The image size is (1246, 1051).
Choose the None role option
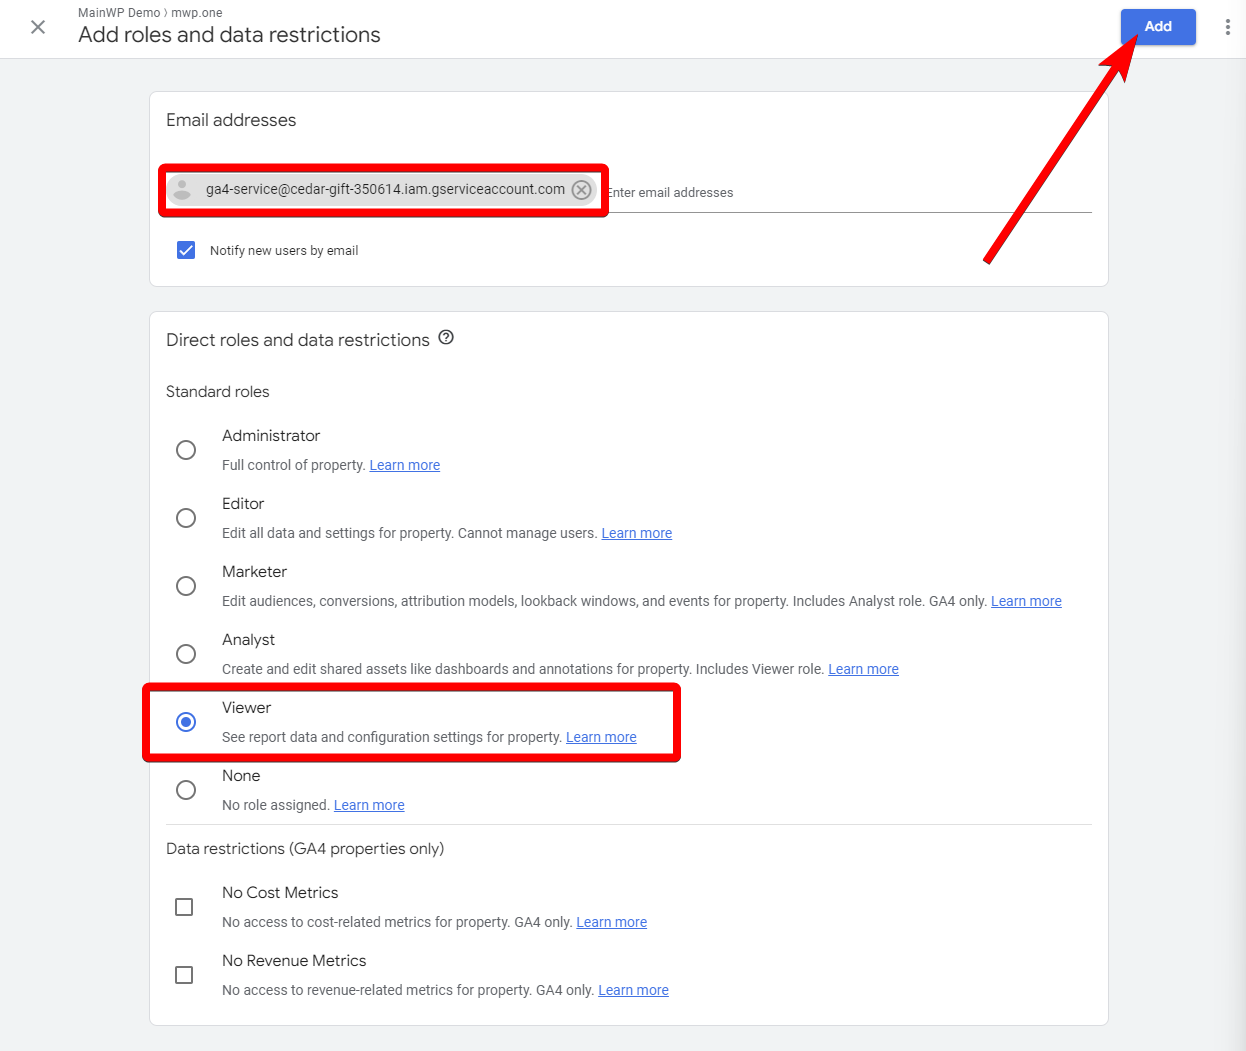(186, 790)
